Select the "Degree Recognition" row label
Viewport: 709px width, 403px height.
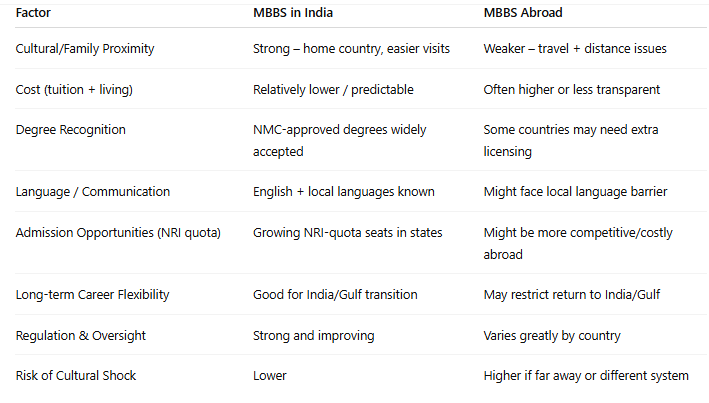point(70,130)
